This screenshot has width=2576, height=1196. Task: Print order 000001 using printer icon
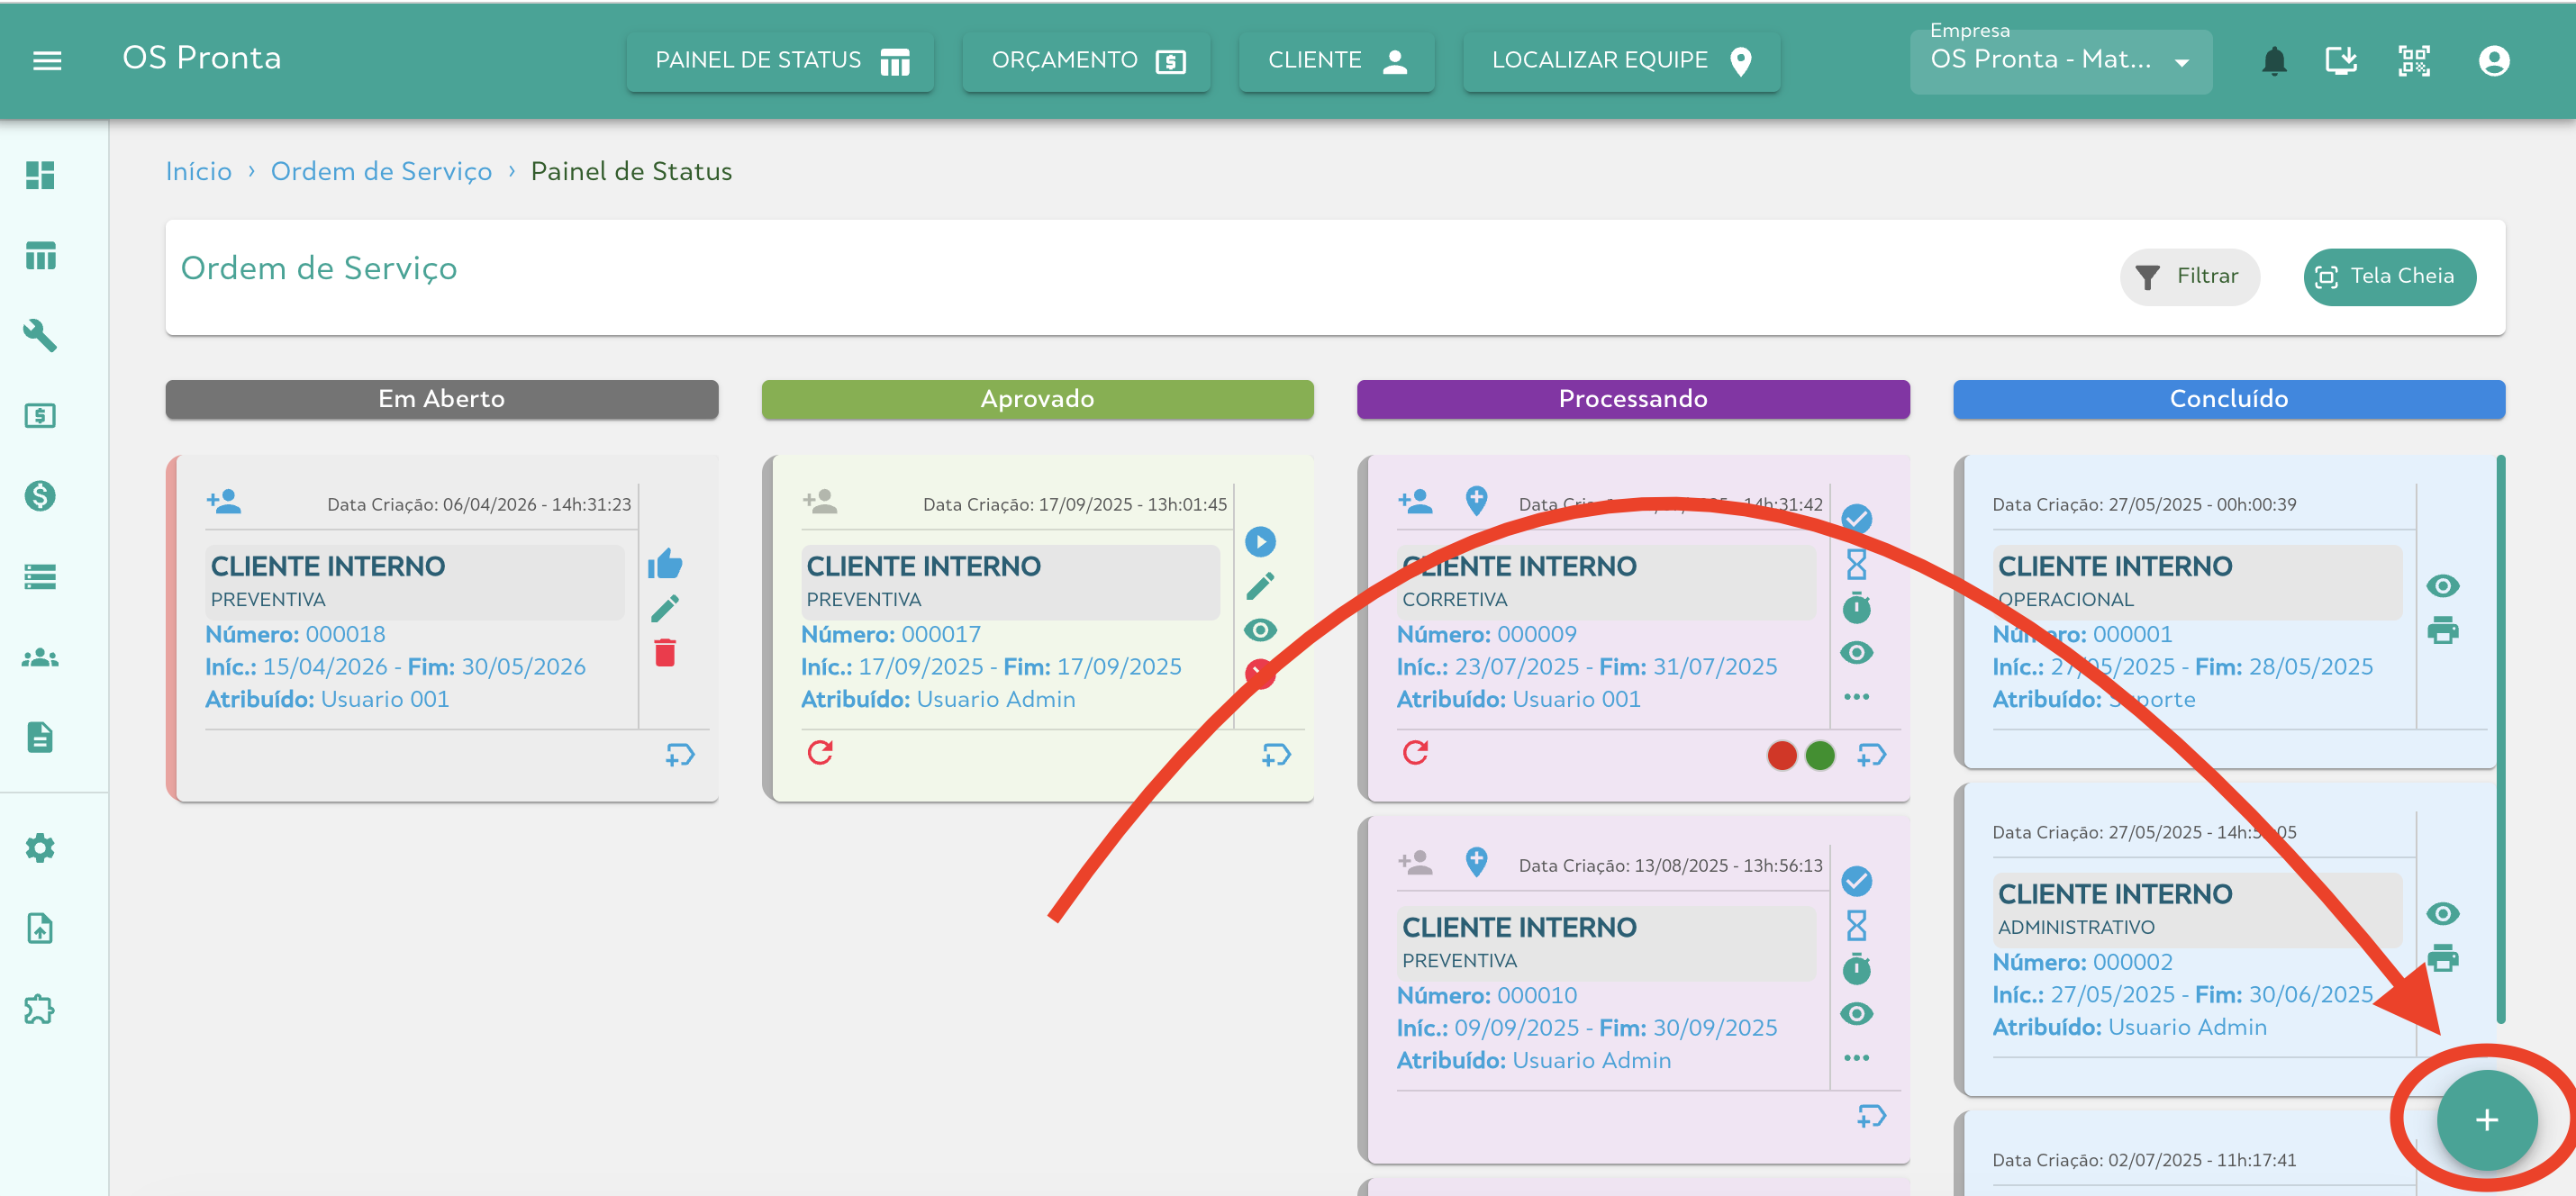pyautogui.click(x=2442, y=631)
